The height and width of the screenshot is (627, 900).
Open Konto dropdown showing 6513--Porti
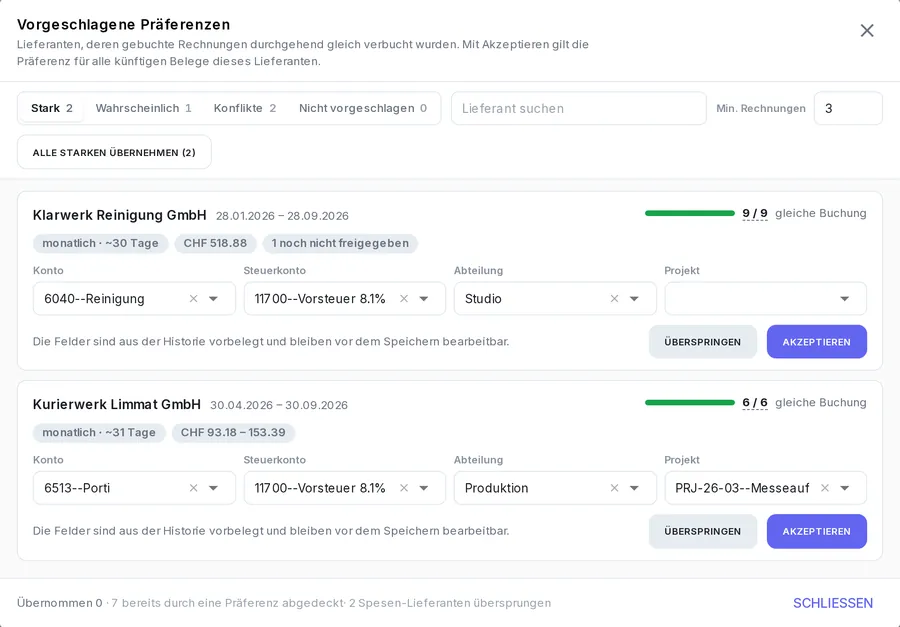(x=214, y=488)
